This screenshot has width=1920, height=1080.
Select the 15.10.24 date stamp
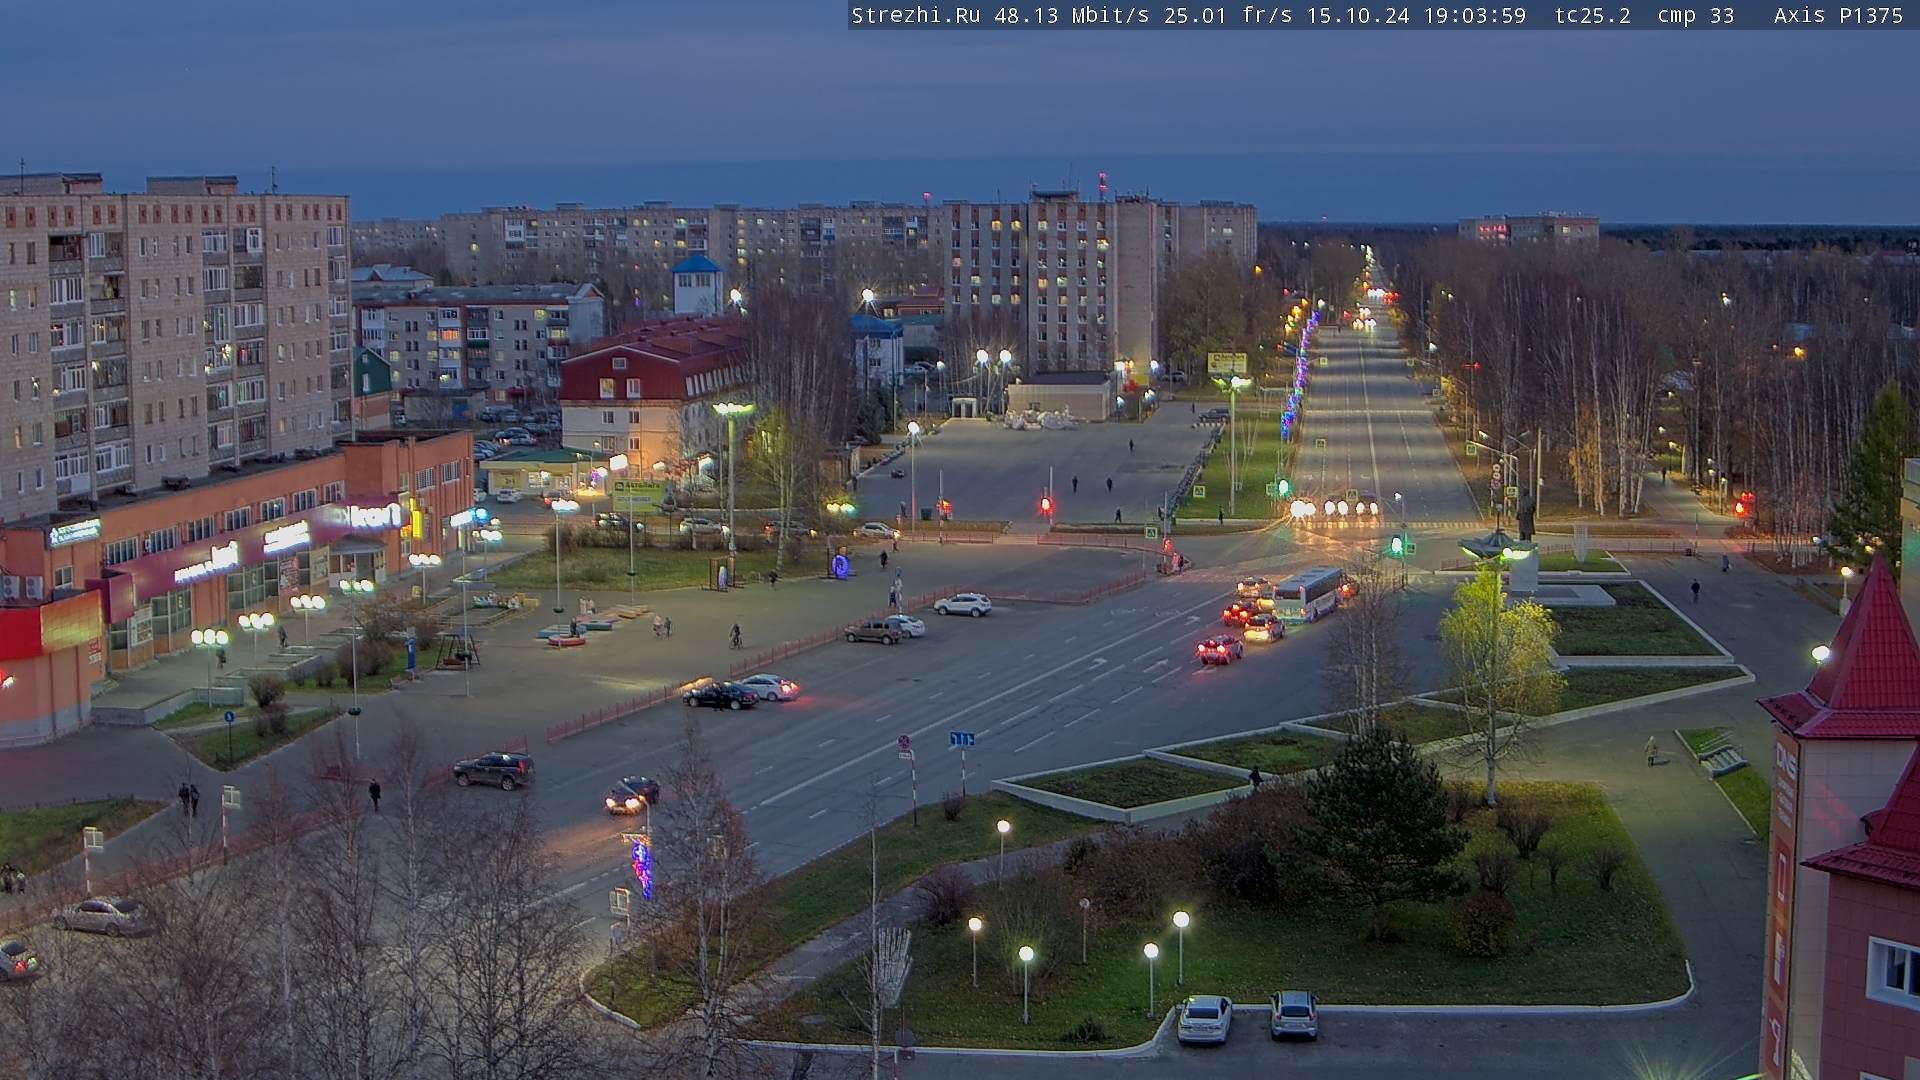[1357, 15]
